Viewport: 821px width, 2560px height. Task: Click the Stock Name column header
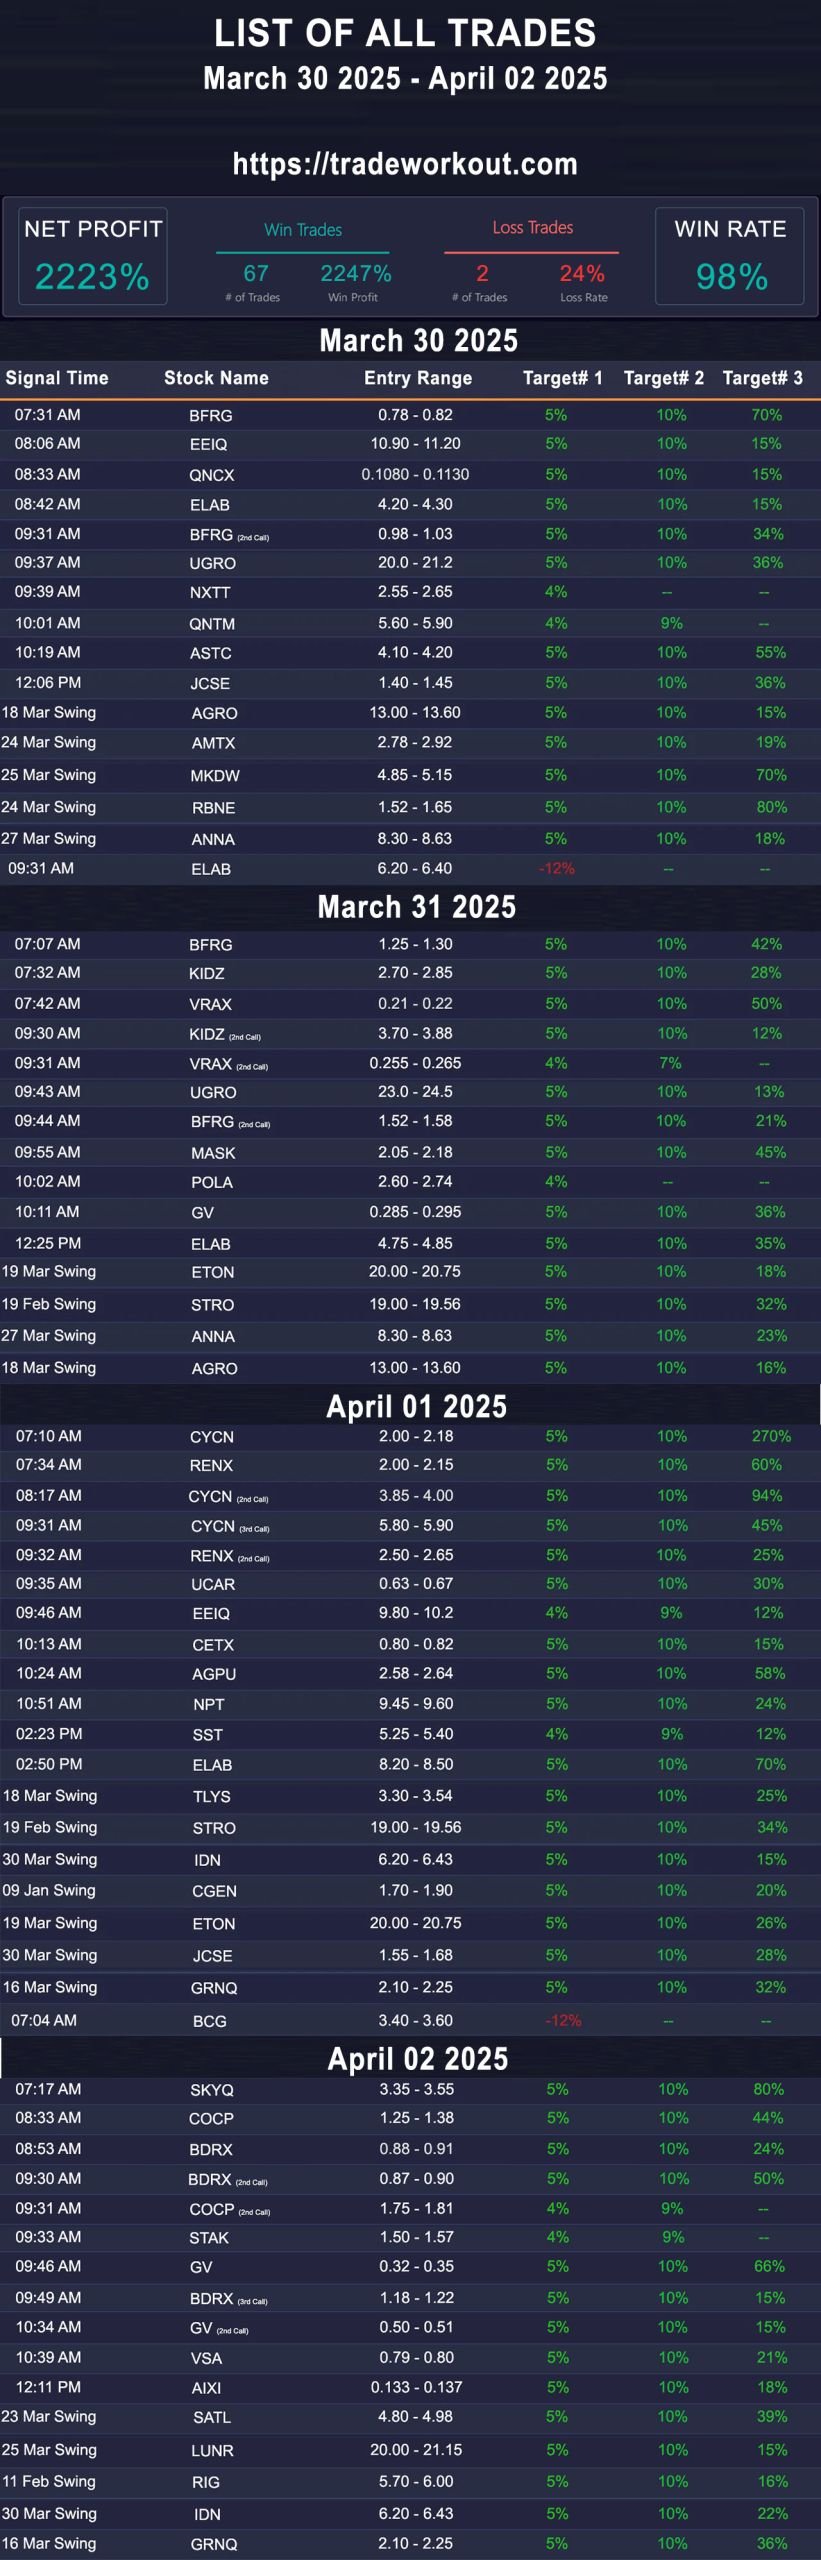click(216, 378)
